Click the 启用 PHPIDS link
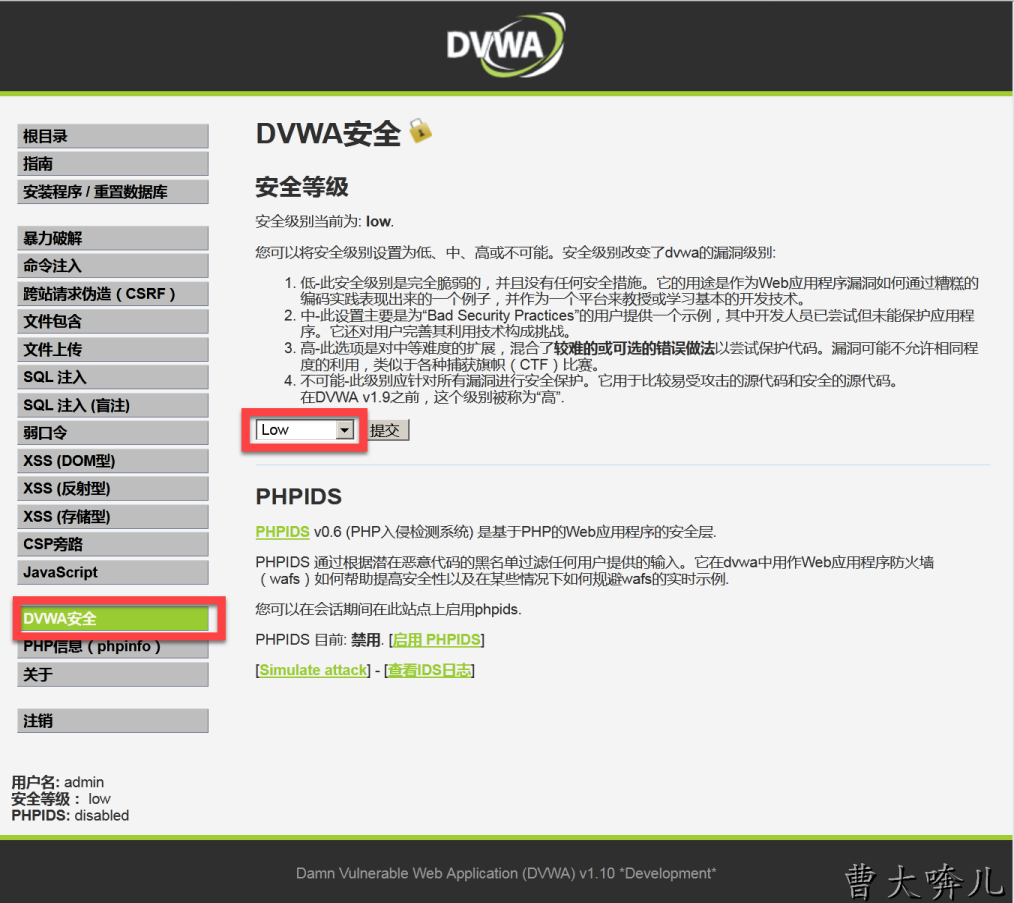Screen dimensions: 1014x903 tap(436, 639)
